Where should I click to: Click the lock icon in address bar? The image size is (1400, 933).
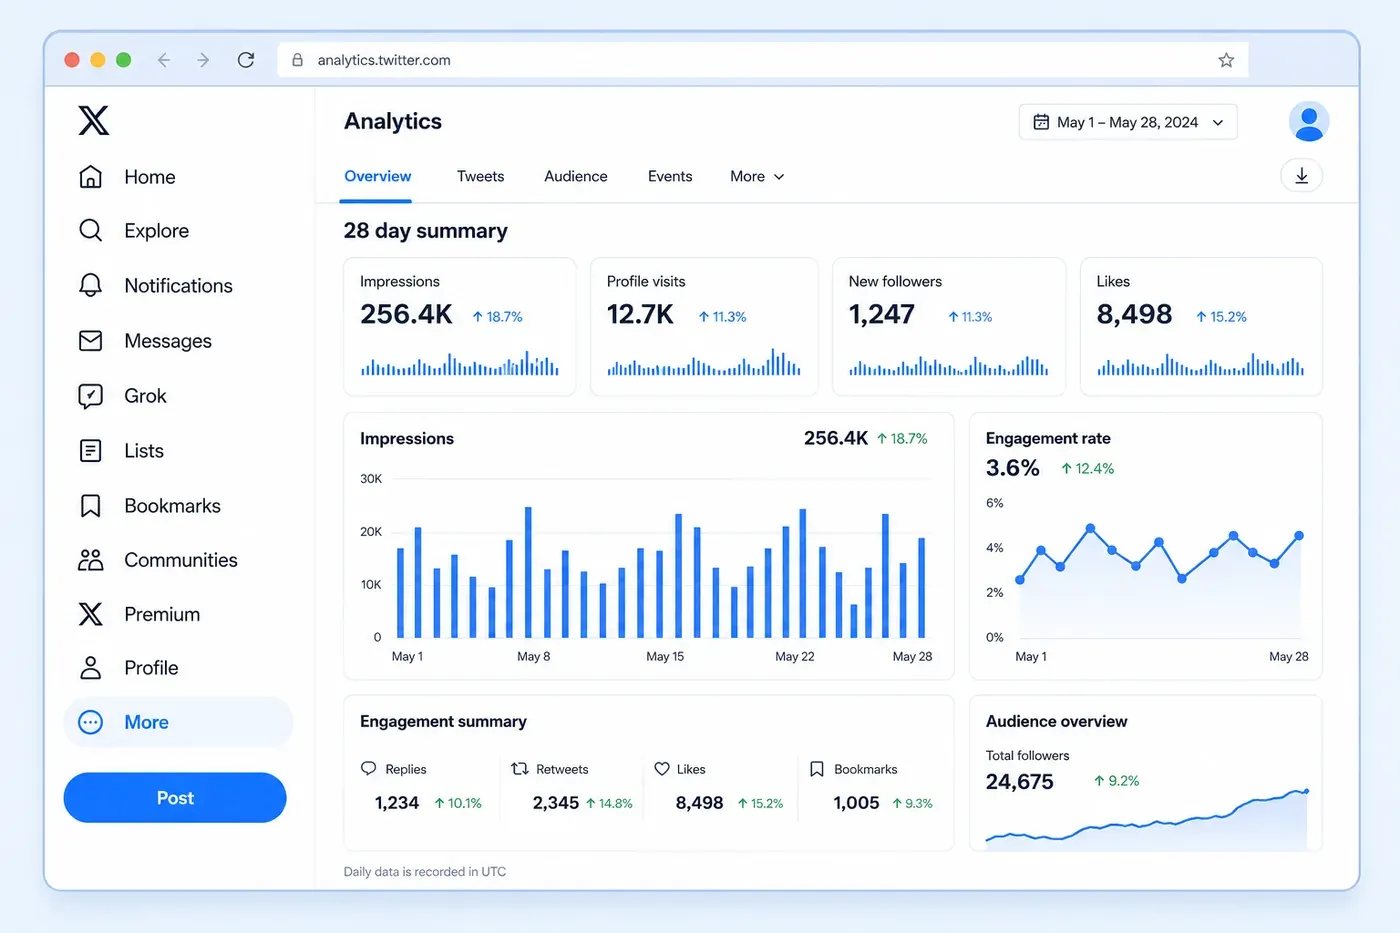[297, 60]
